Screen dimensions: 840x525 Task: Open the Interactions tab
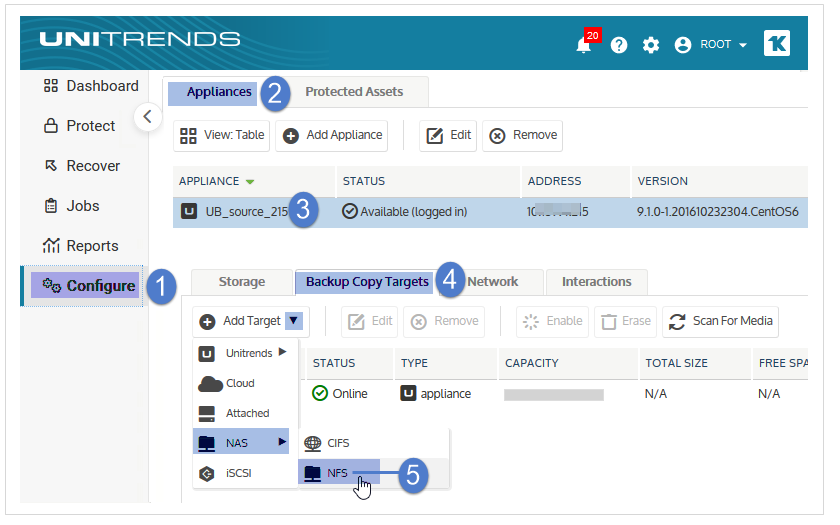pyautogui.click(x=596, y=282)
